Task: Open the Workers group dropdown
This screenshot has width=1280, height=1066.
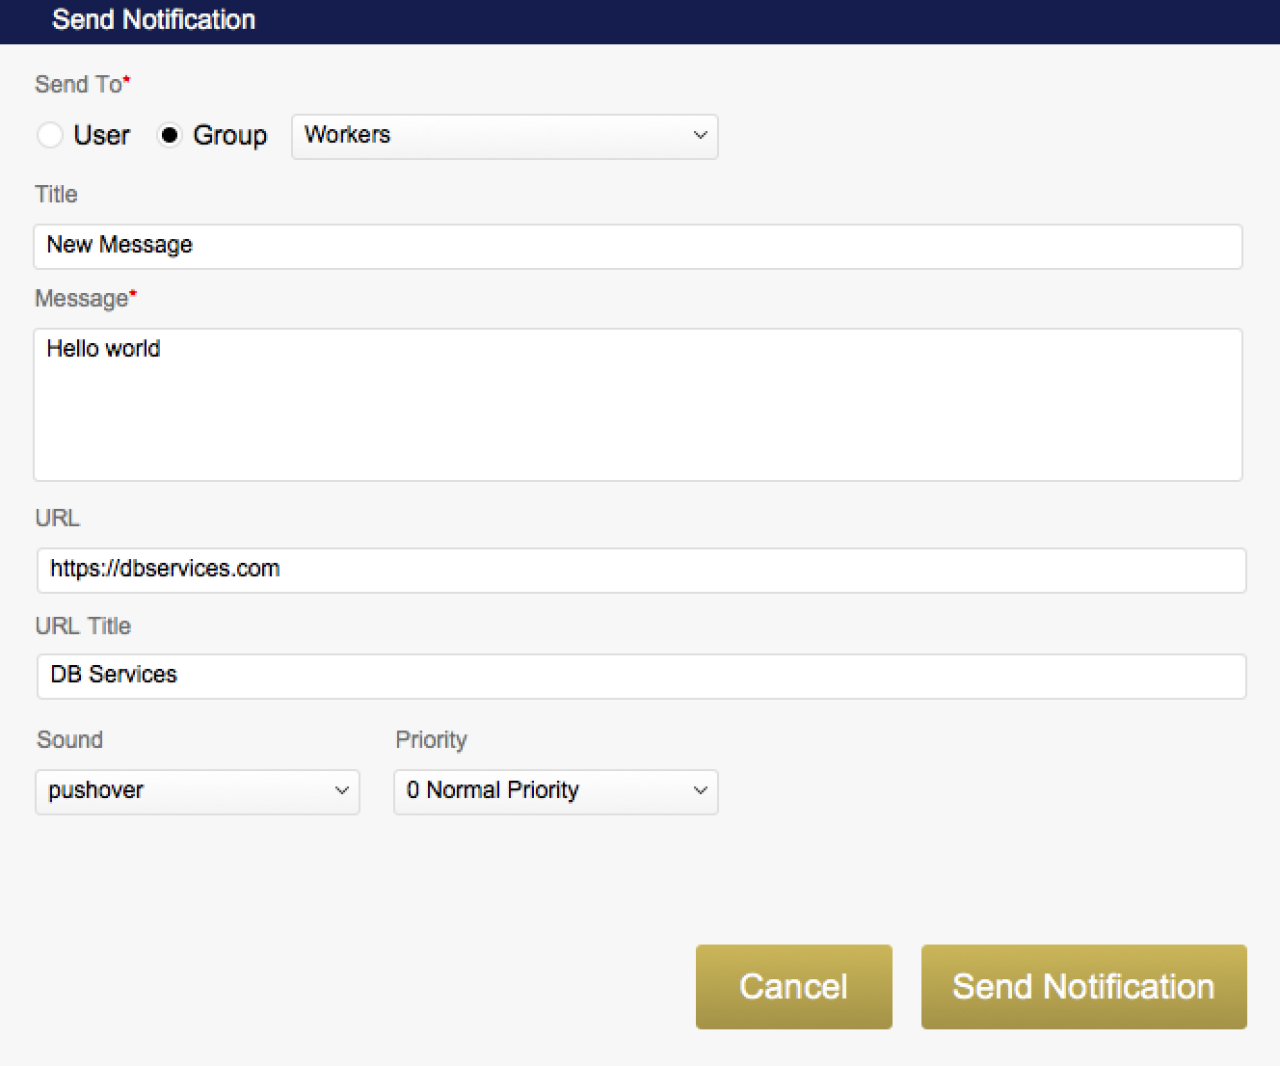Action: pos(504,136)
